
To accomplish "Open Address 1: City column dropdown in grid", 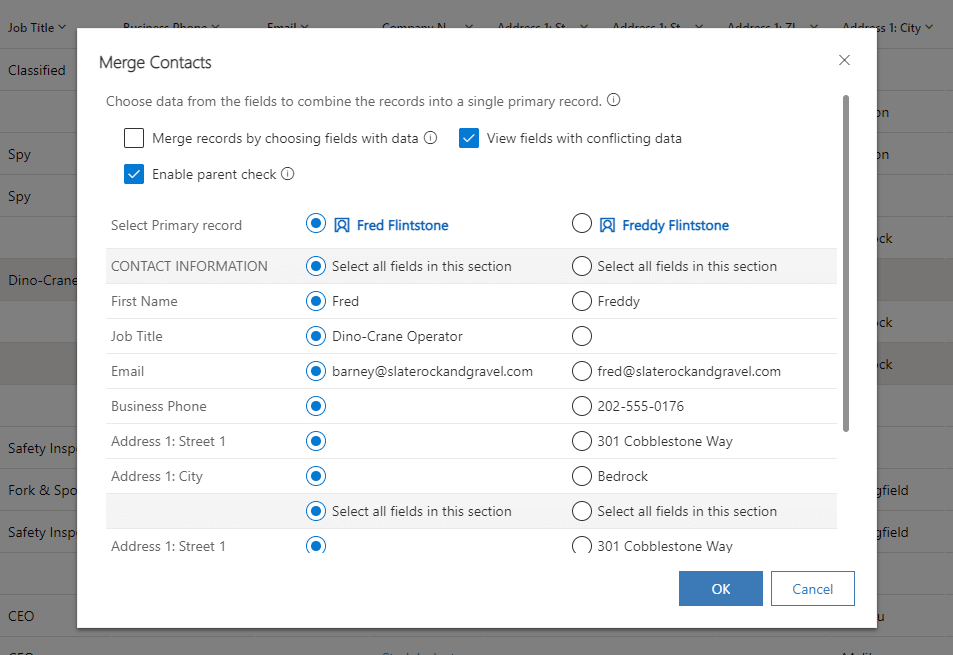I will tap(929, 27).
